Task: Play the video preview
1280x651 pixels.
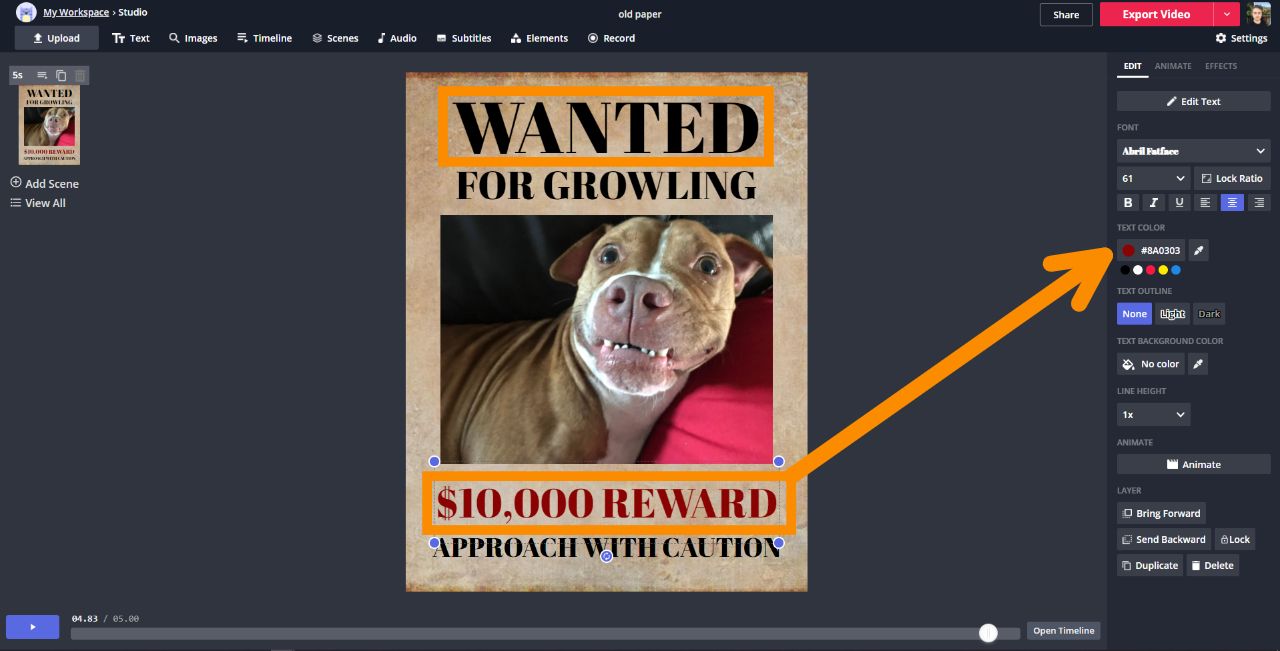Action: click(x=32, y=627)
